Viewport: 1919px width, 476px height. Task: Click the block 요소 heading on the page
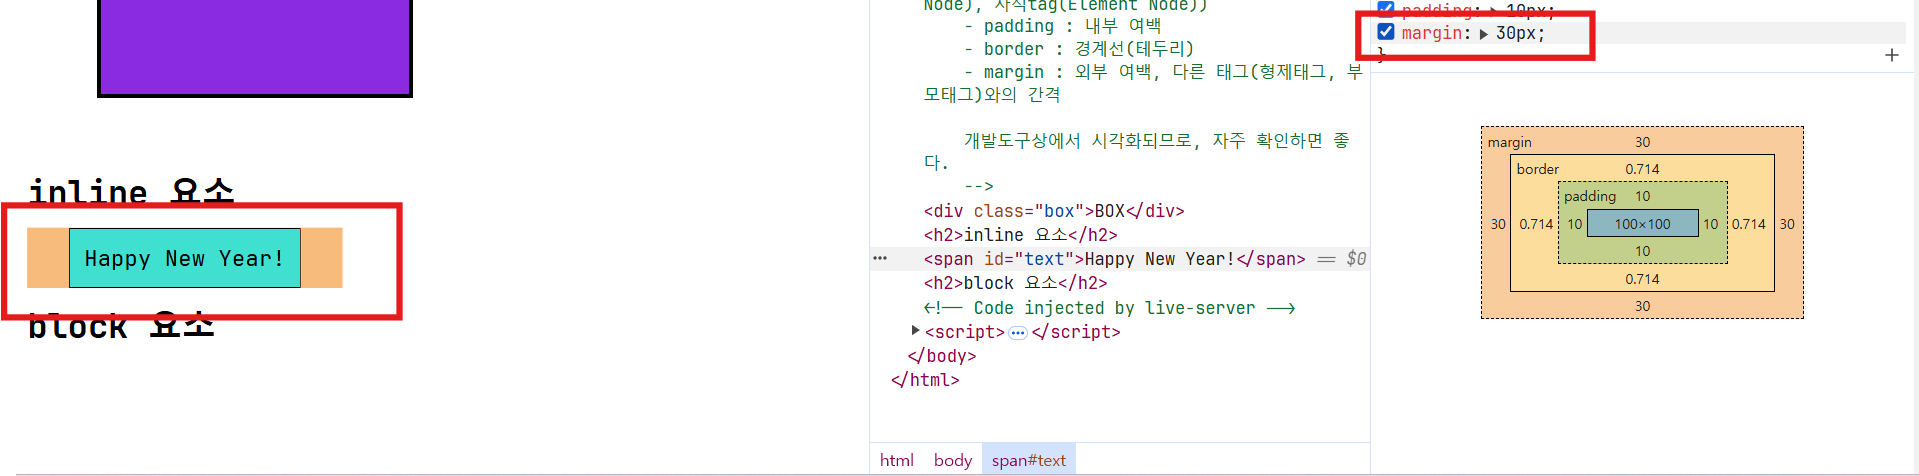point(121,326)
